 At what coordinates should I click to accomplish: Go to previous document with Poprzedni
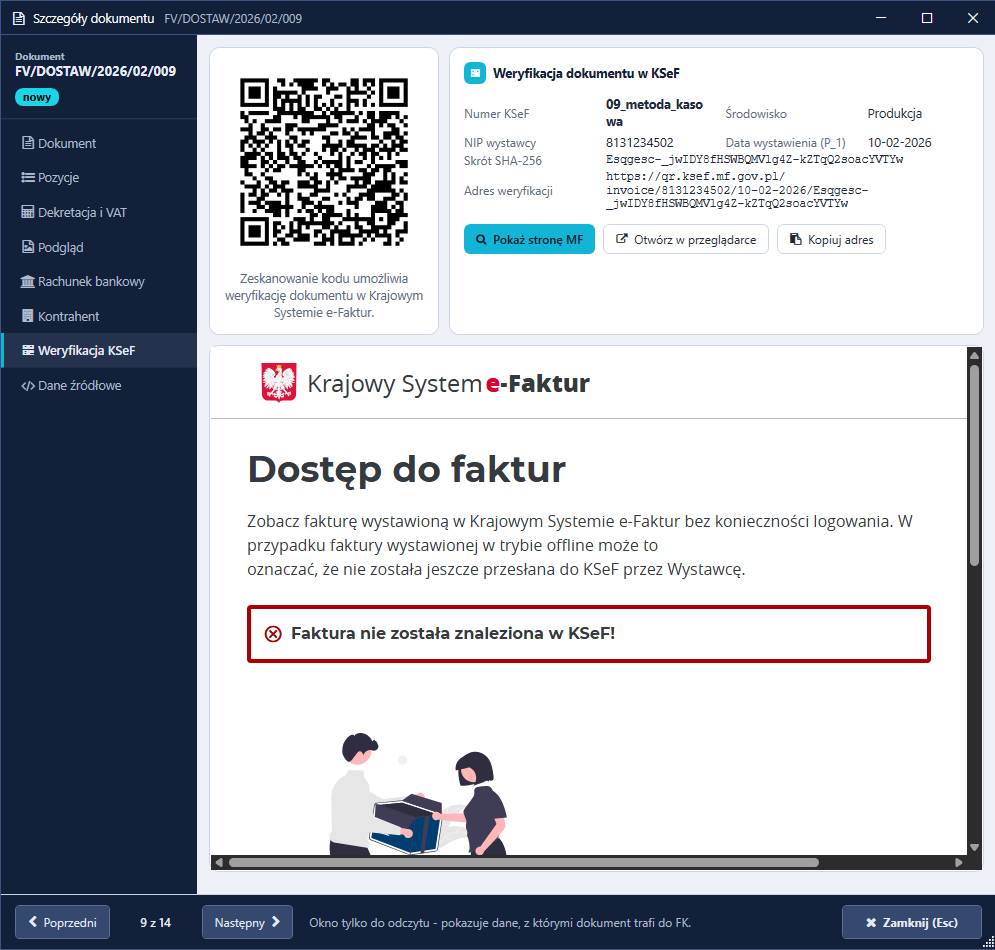tap(62, 922)
